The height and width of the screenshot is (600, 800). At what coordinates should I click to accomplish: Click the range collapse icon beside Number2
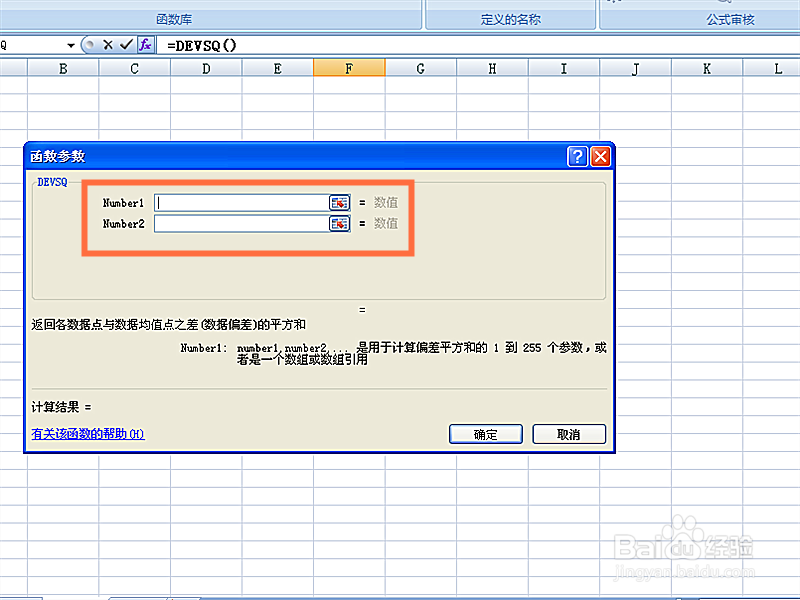(x=339, y=223)
